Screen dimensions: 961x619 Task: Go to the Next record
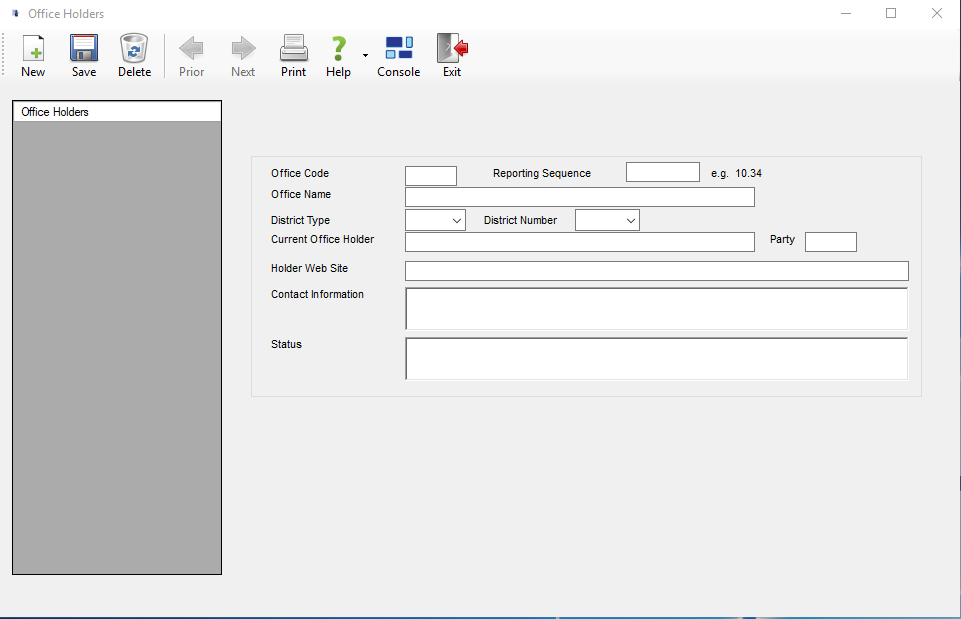[x=243, y=56]
